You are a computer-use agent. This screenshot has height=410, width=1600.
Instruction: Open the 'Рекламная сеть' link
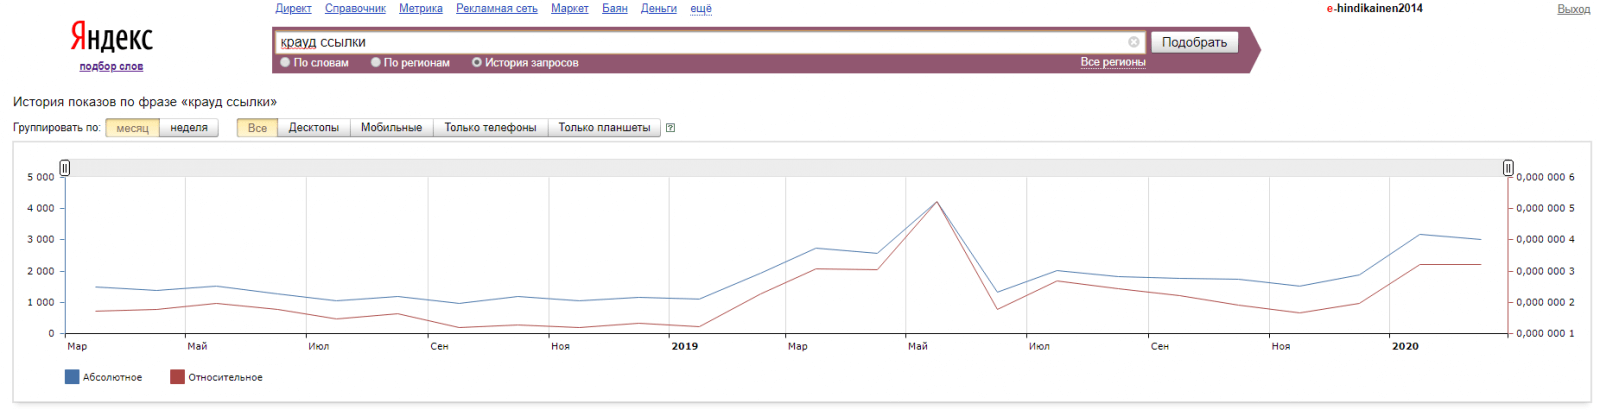[497, 8]
